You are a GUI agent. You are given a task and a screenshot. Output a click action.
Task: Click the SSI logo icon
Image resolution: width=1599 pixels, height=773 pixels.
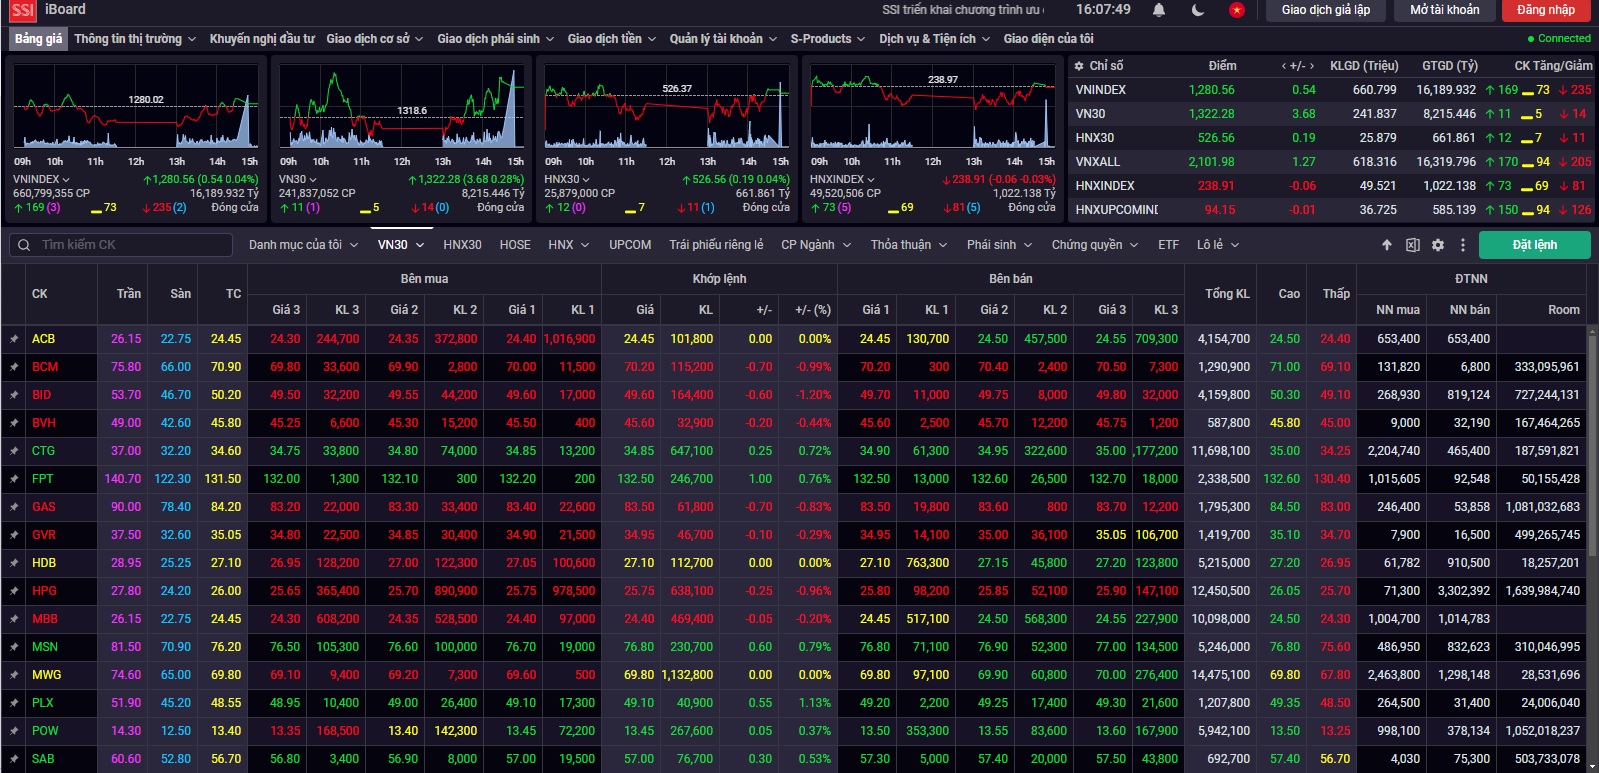tap(22, 10)
